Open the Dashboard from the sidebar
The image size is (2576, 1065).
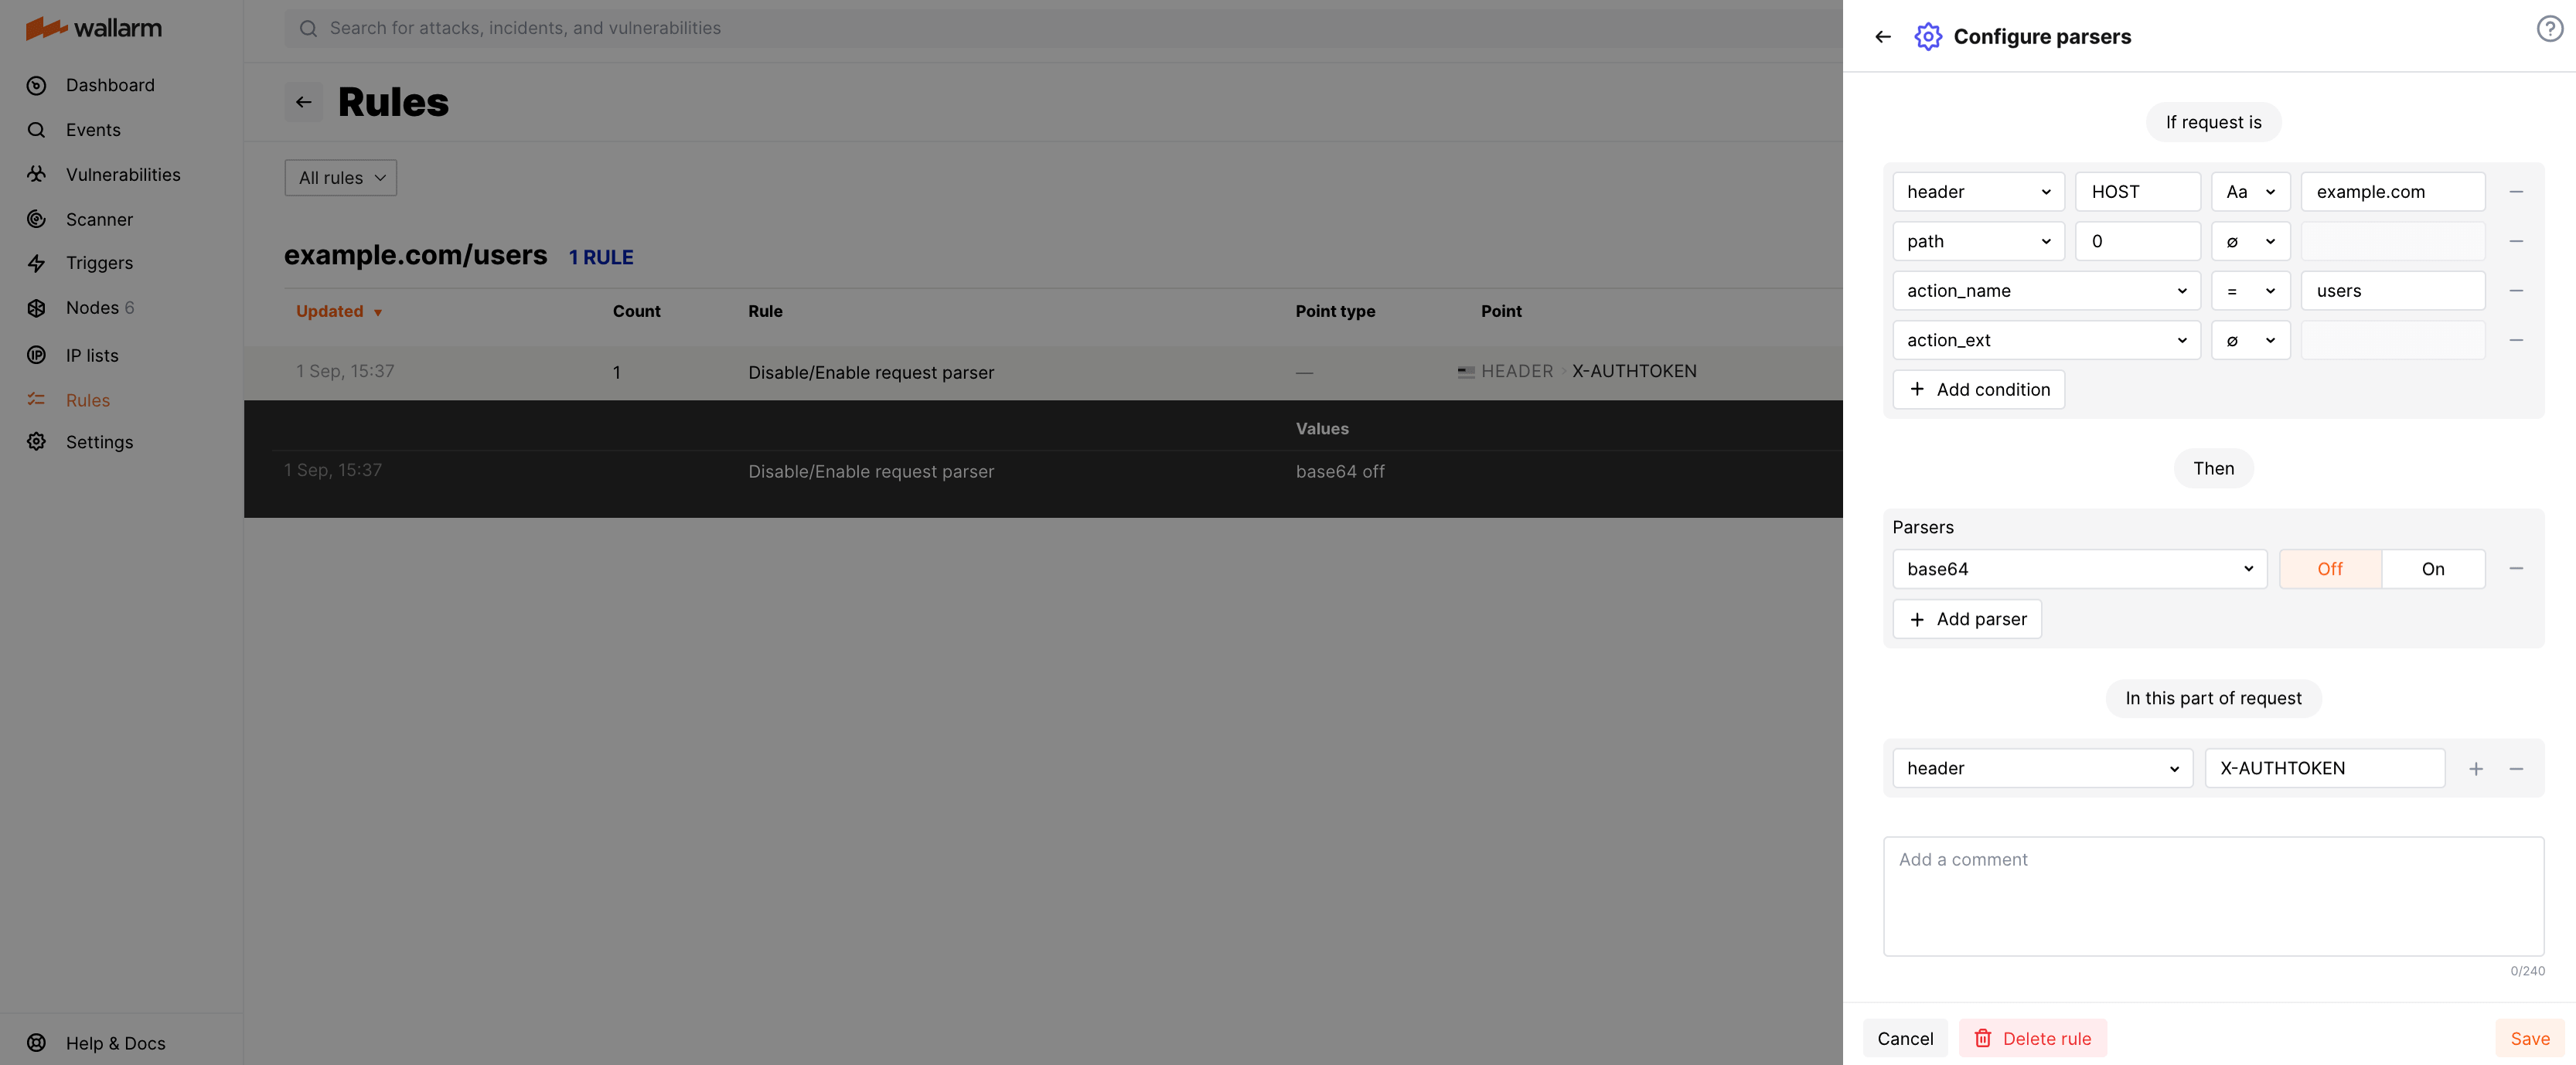109,85
